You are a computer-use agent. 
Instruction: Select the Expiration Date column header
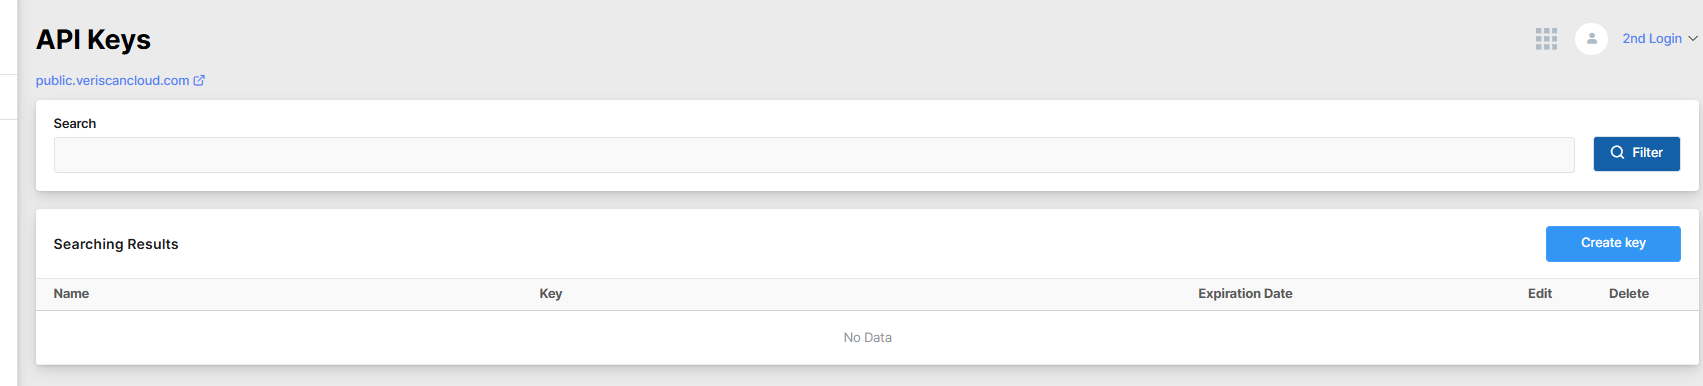point(1245,294)
